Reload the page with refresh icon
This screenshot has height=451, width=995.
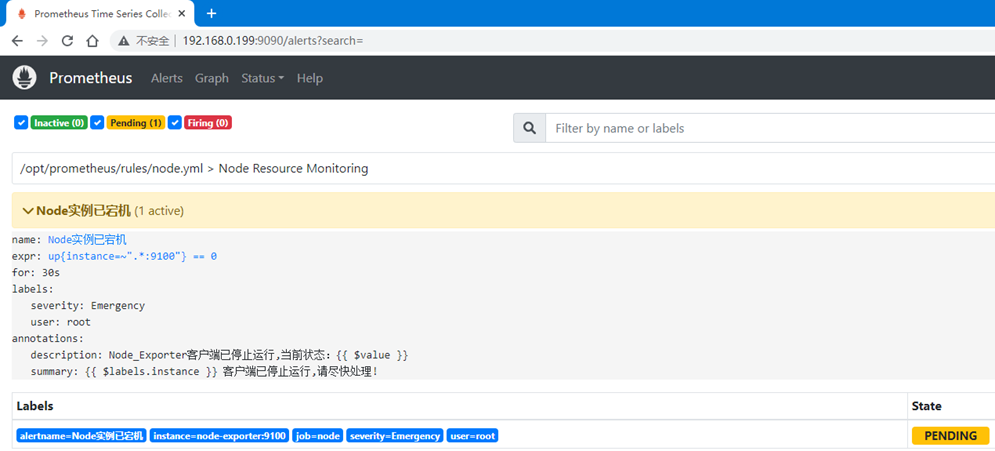pyautogui.click(x=67, y=41)
